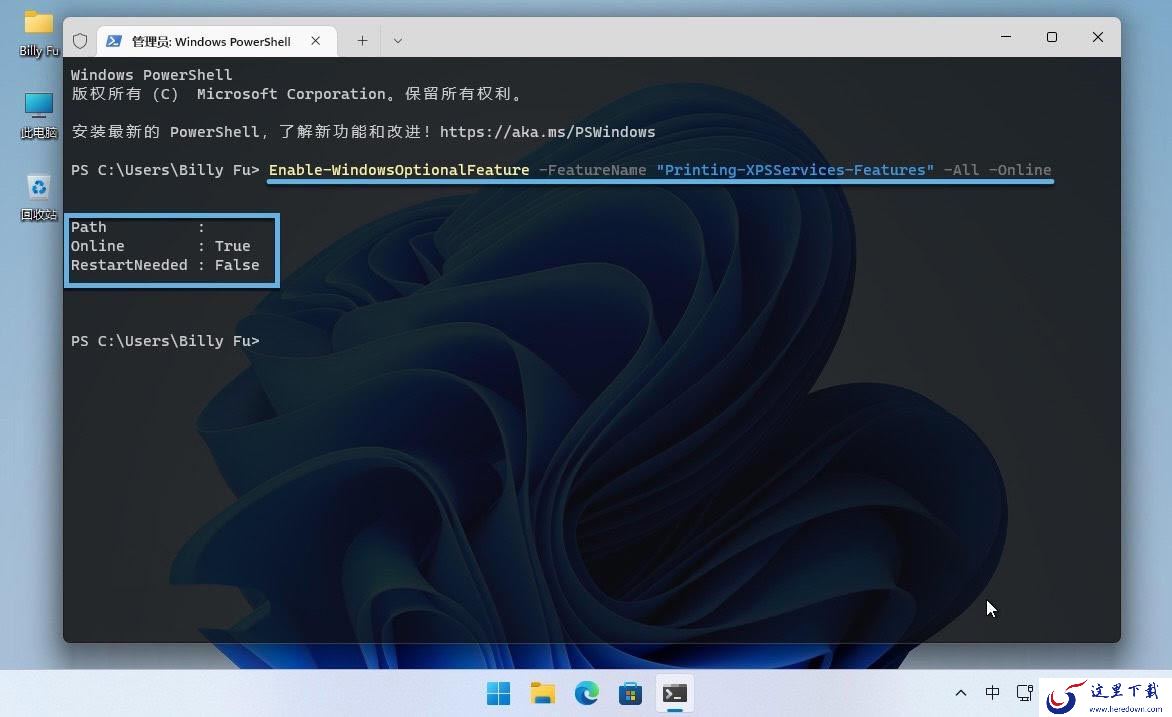Minimize the terminal window
The width and height of the screenshot is (1172, 717).
(1006, 37)
